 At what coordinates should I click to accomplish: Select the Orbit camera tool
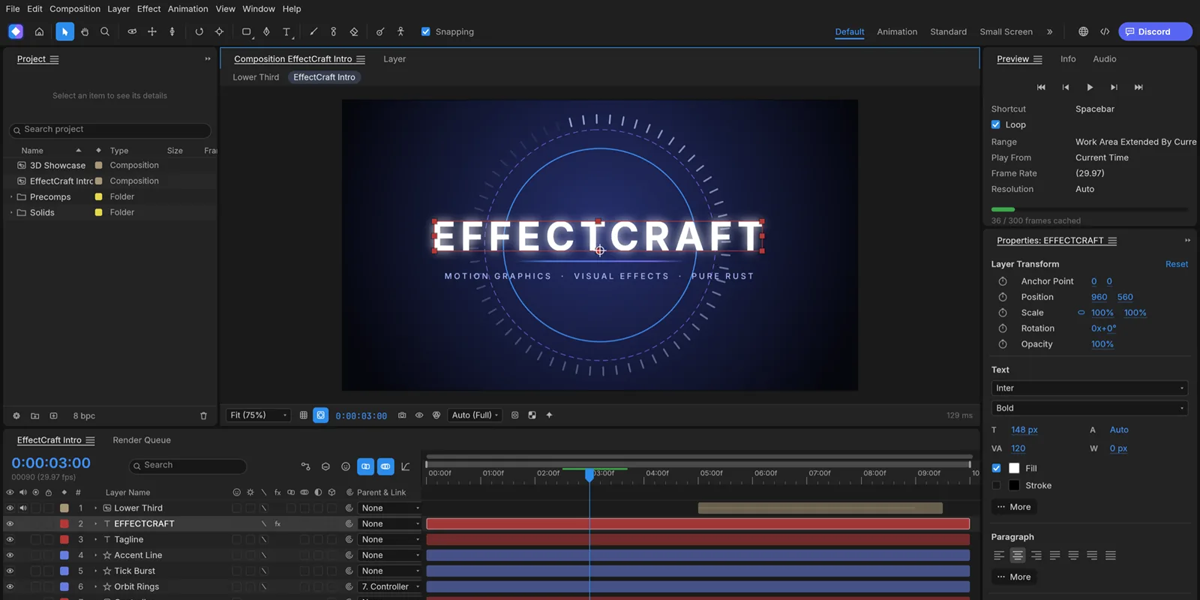click(132, 32)
